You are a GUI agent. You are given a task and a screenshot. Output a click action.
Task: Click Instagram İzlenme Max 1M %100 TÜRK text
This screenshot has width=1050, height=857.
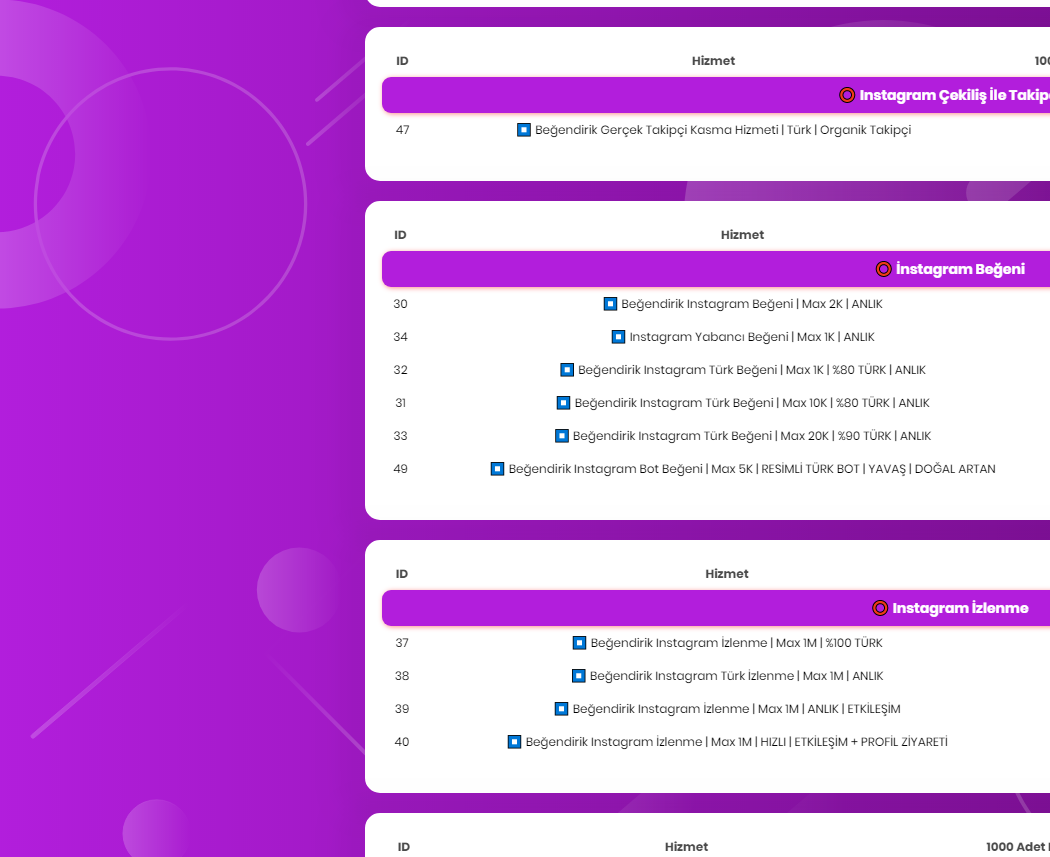point(737,643)
